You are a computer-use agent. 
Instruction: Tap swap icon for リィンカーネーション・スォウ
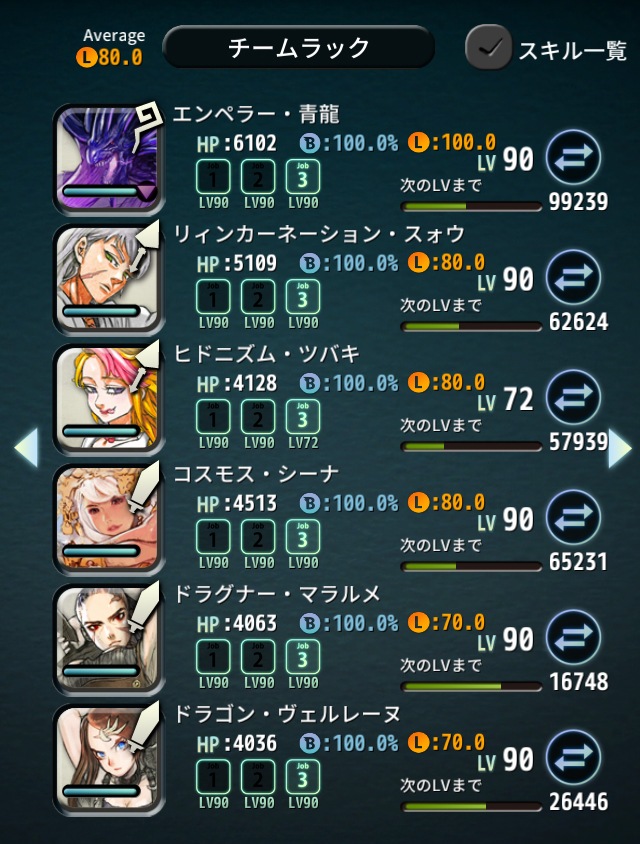pyautogui.click(x=574, y=277)
